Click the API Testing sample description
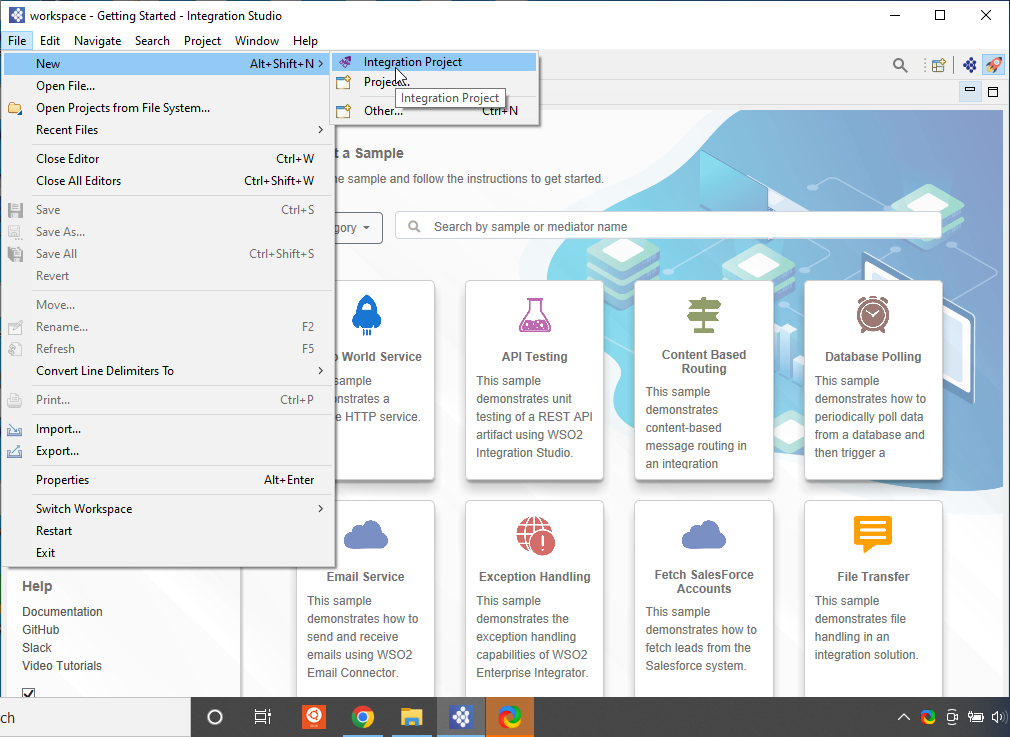The image size is (1010, 737). point(534,417)
